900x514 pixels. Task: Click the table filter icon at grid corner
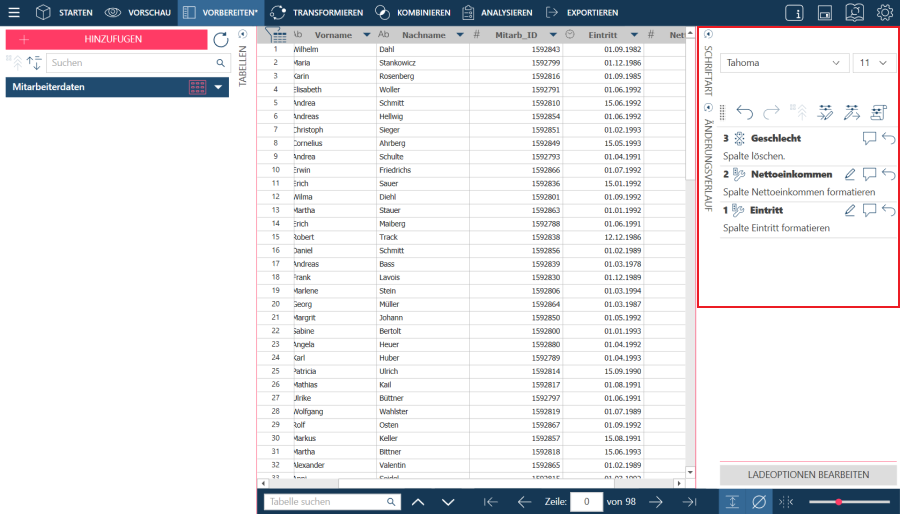pyautogui.click(x=276, y=35)
